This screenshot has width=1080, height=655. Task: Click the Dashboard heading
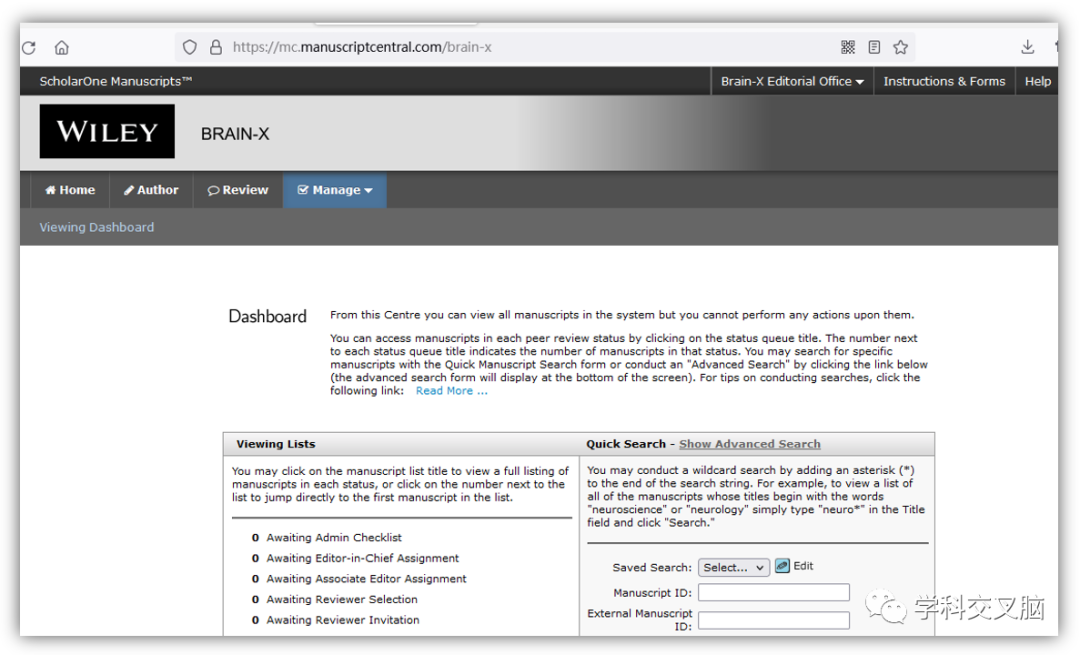pyautogui.click(x=267, y=316)
